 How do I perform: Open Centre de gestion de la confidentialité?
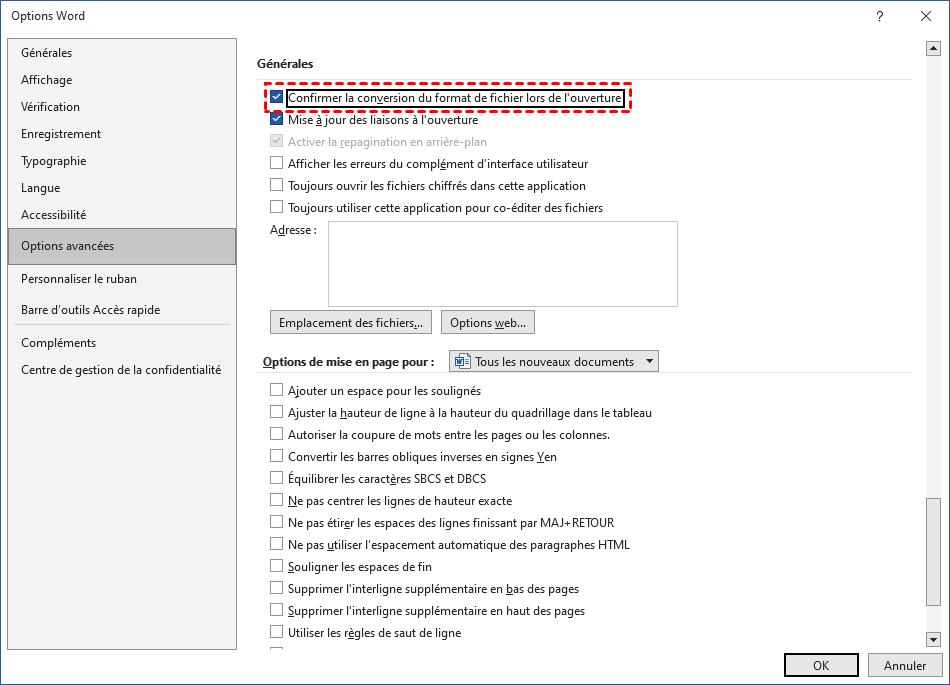click(121, 370)
